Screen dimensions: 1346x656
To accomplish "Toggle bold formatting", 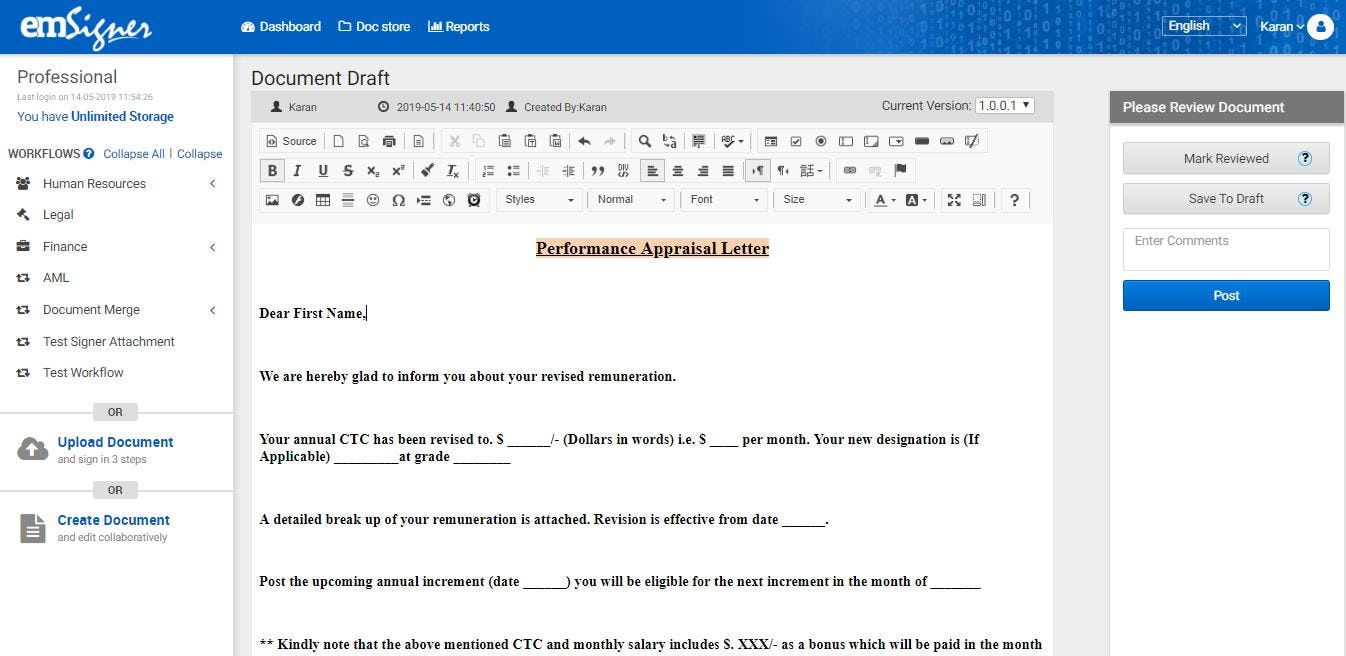I will [271, 170].
